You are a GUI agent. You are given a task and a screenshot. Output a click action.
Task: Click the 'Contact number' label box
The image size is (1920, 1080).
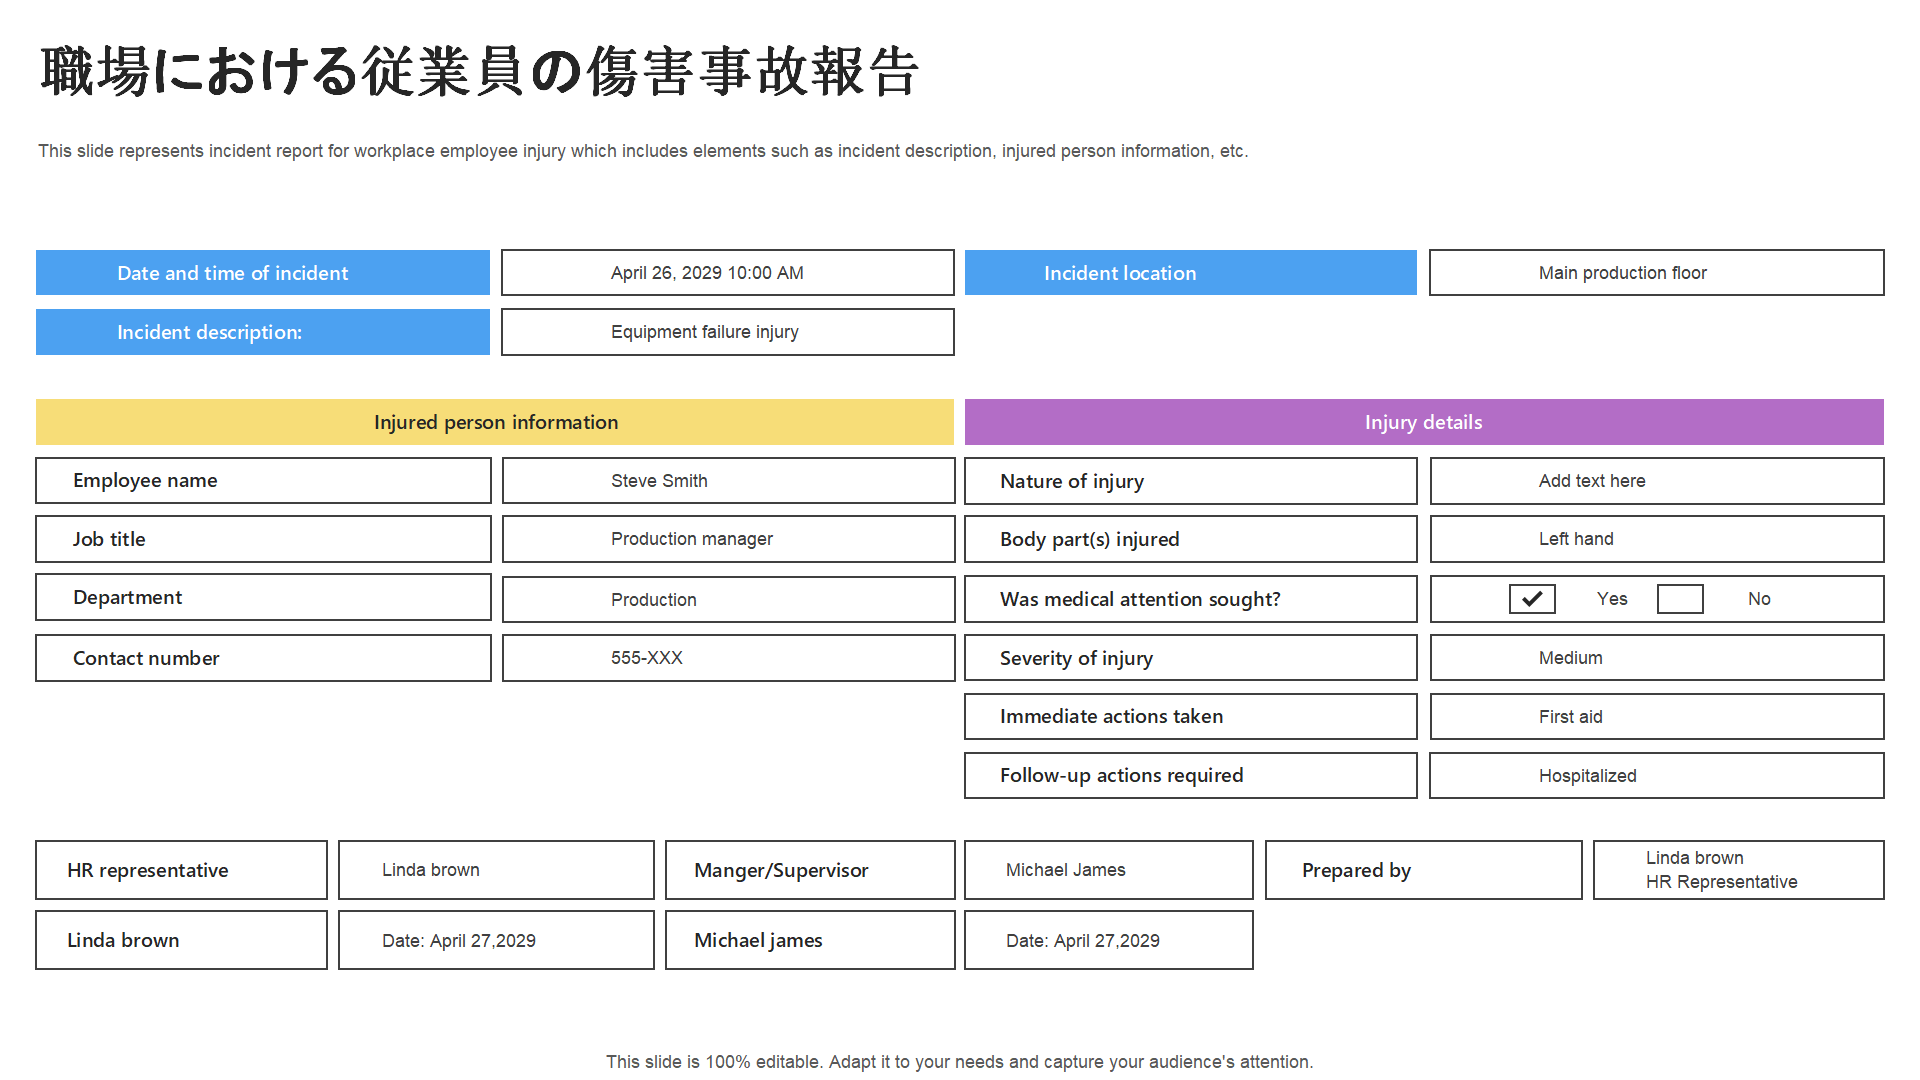point(263,658)
